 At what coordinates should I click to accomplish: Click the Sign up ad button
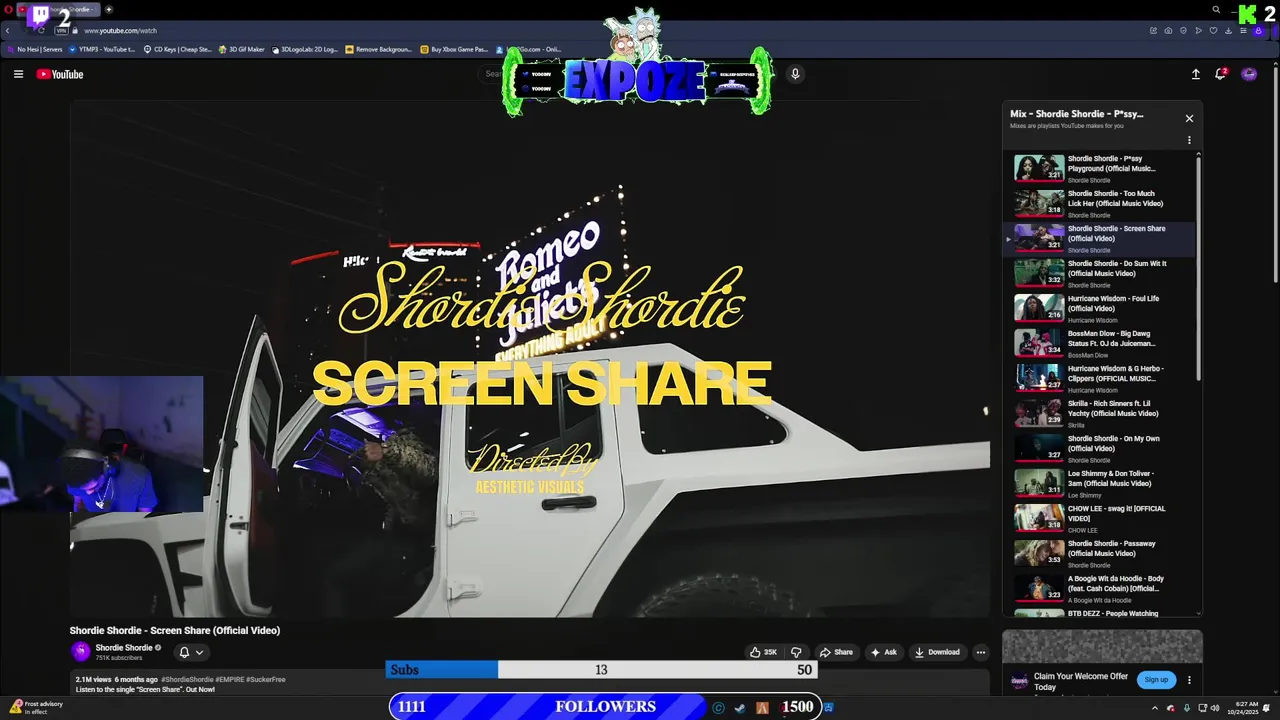tap(1156, 680)
